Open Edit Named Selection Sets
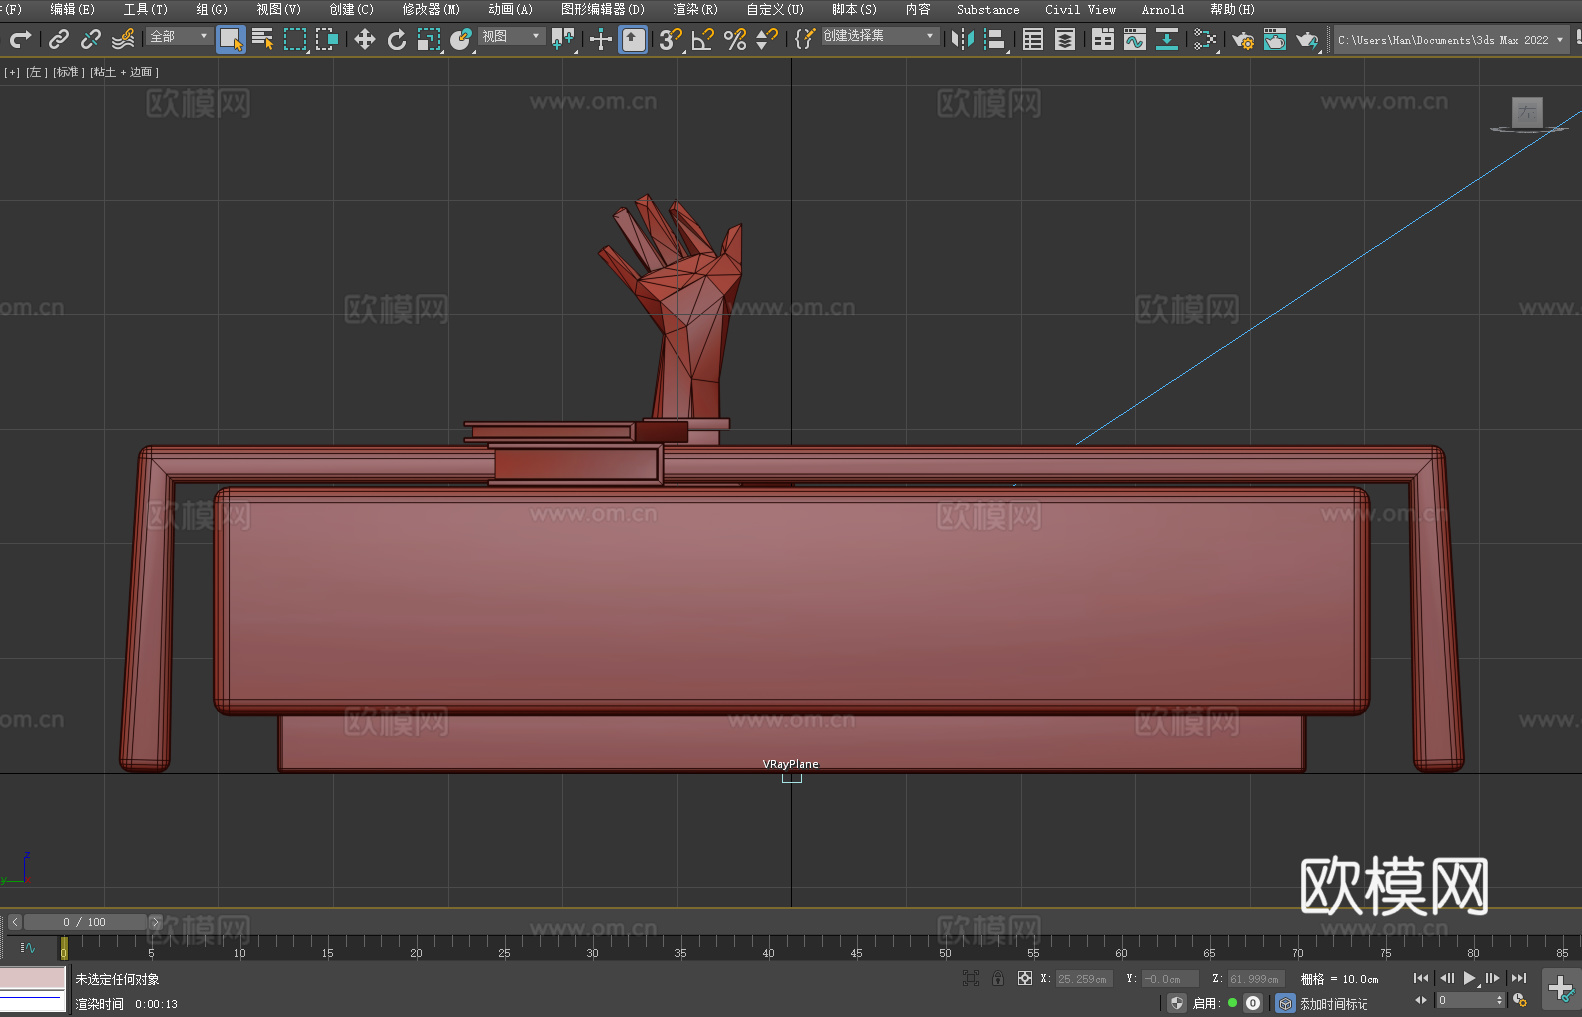The image size is (1582, 1017). point(805,39)
